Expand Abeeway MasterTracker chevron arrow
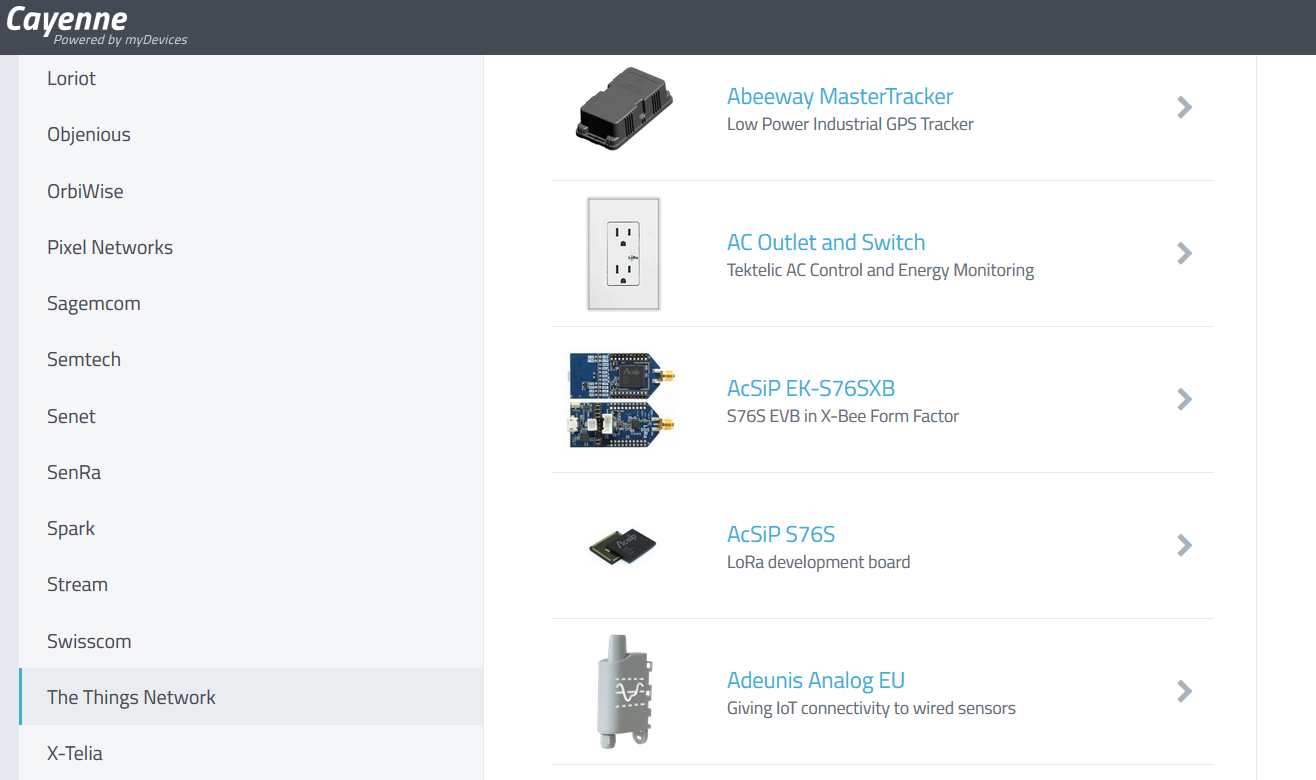1316x780 pixels. (1185, 107)
